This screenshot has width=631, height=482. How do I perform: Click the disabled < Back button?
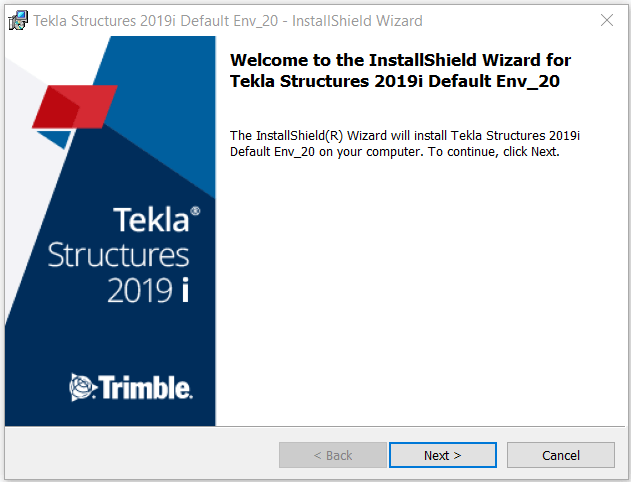333,455
